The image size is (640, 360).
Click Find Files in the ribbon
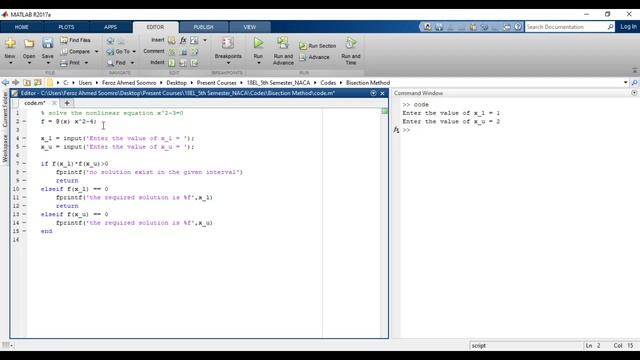(x=76, y=40)
